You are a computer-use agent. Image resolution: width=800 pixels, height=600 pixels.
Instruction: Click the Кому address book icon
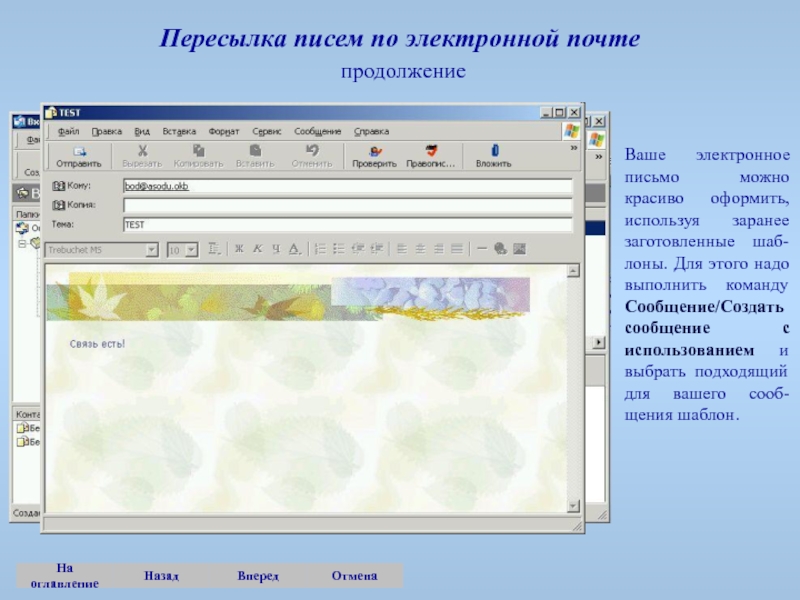[59, 186]
